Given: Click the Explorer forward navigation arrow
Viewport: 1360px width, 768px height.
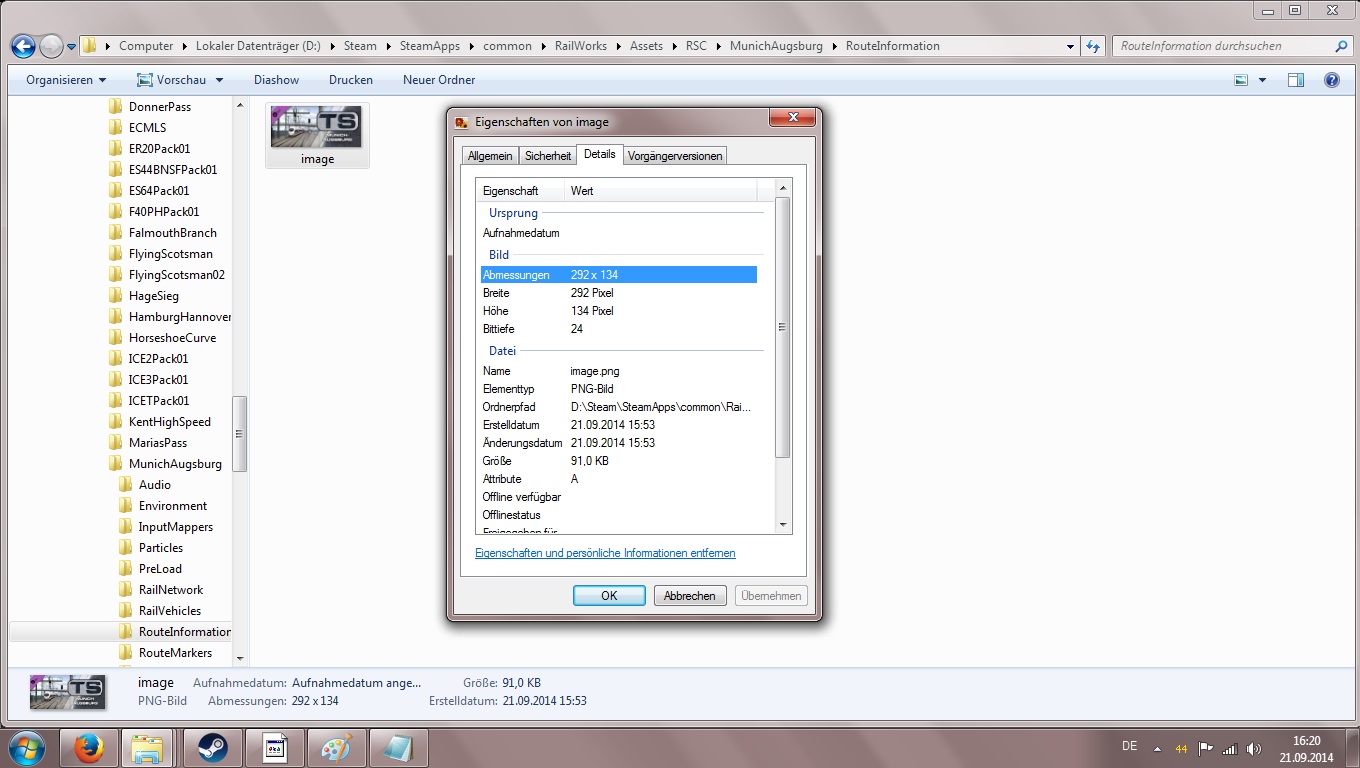Looking at the screenshot, I should point(51,46).
